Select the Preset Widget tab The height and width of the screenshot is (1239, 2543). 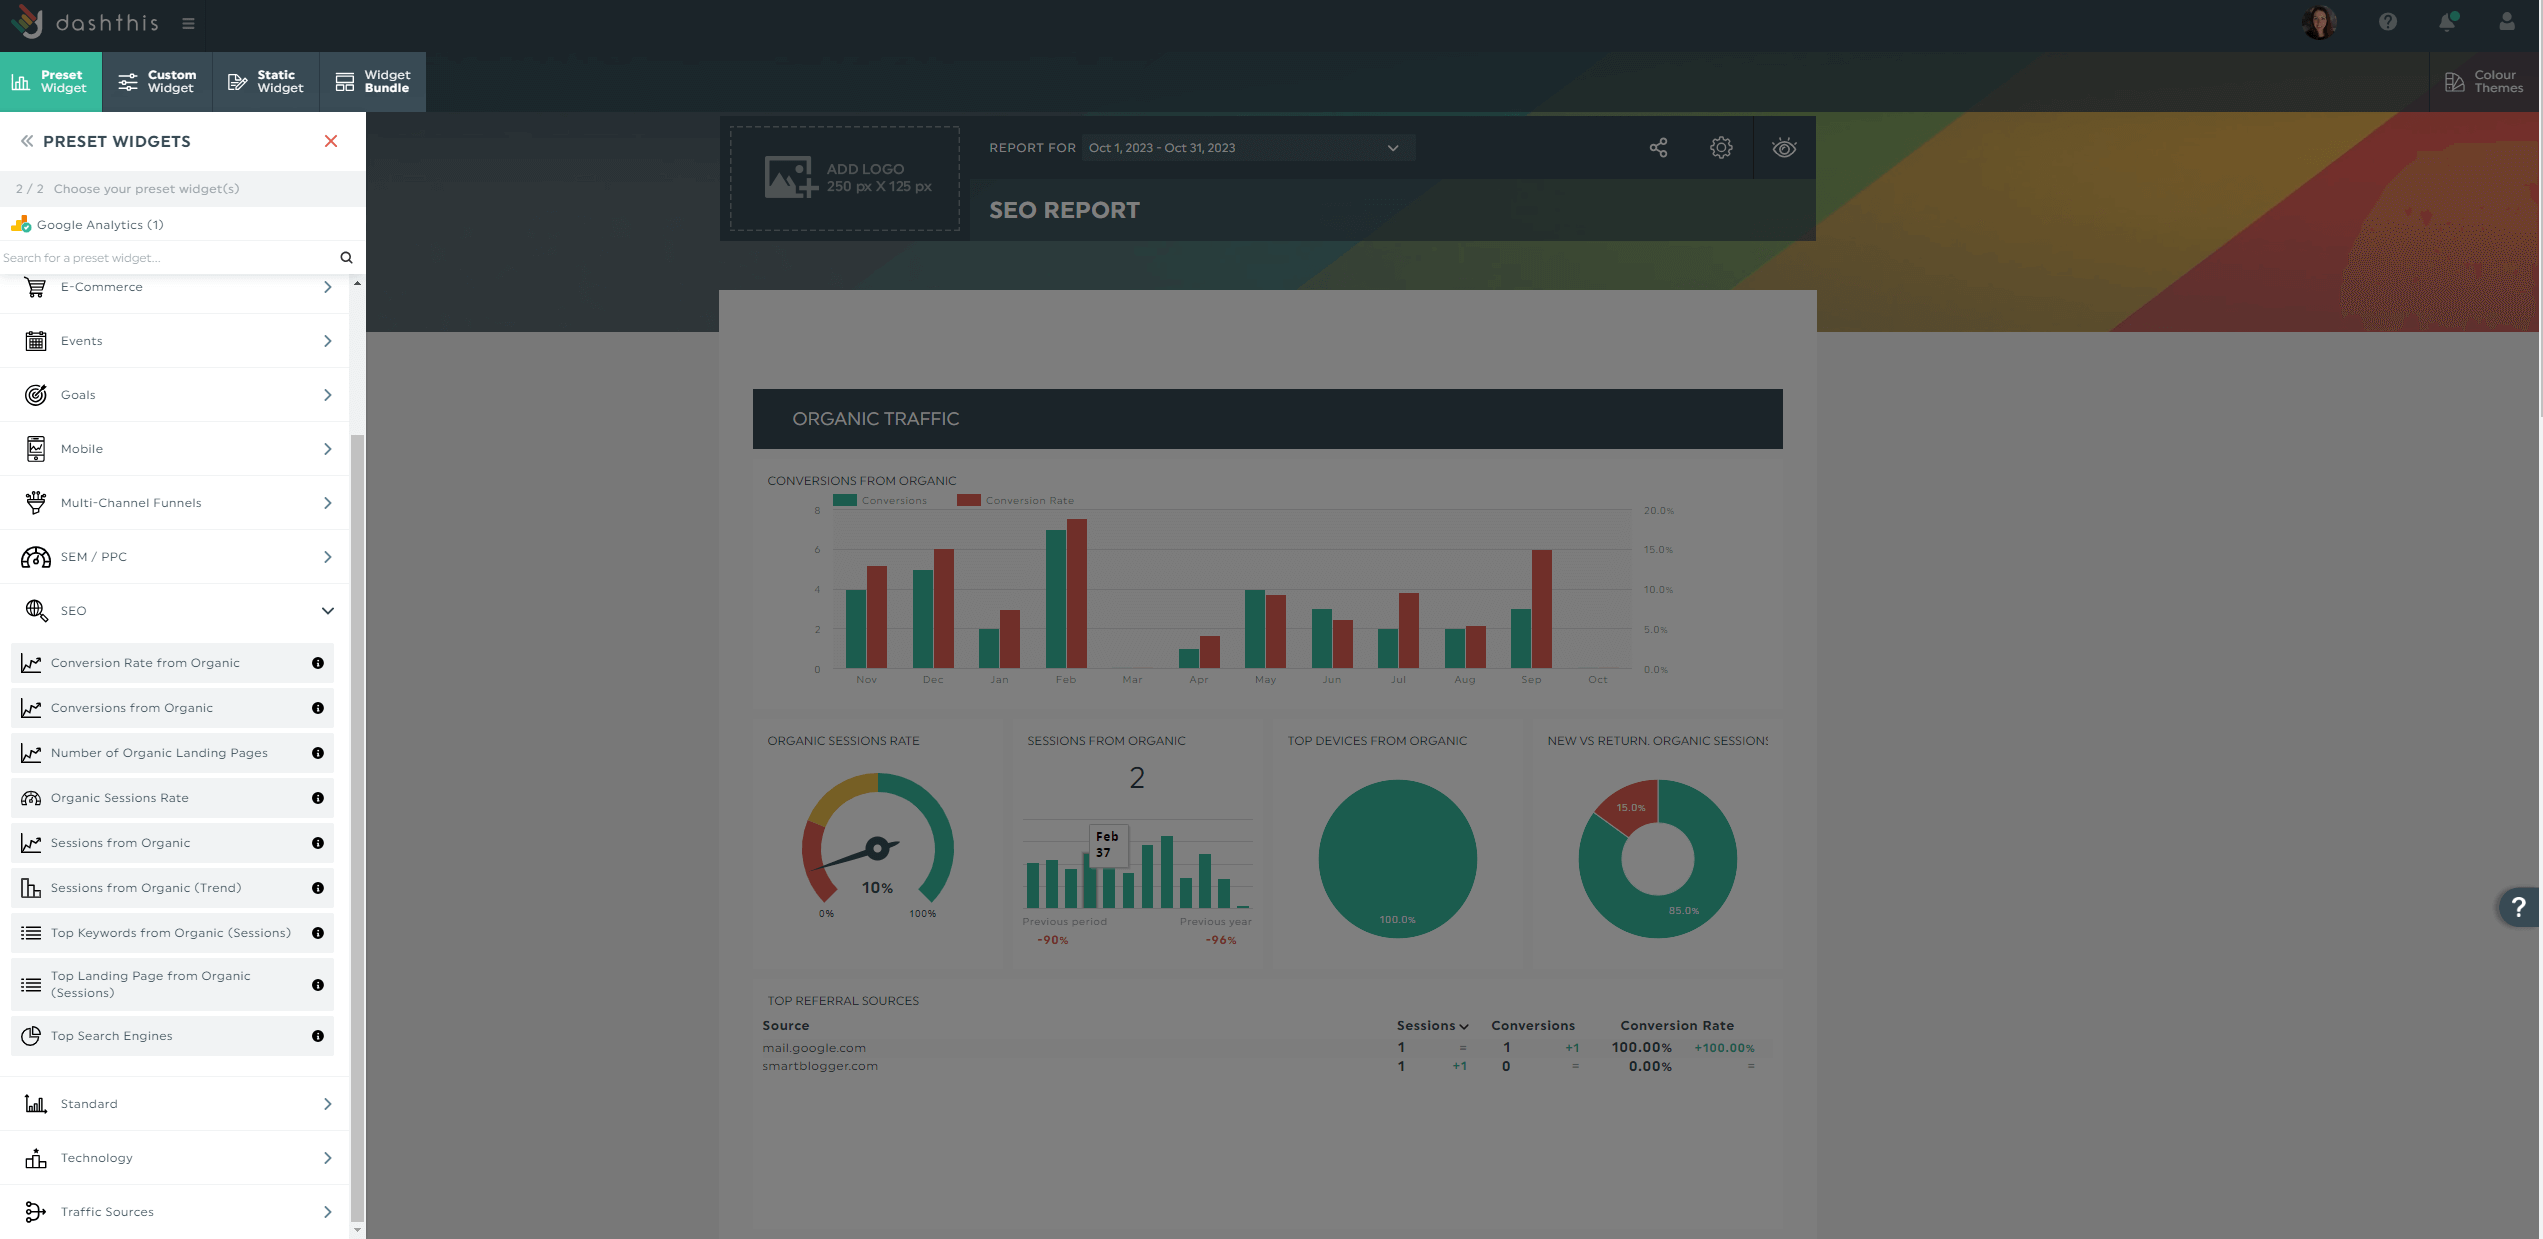(x=50, y=81)
